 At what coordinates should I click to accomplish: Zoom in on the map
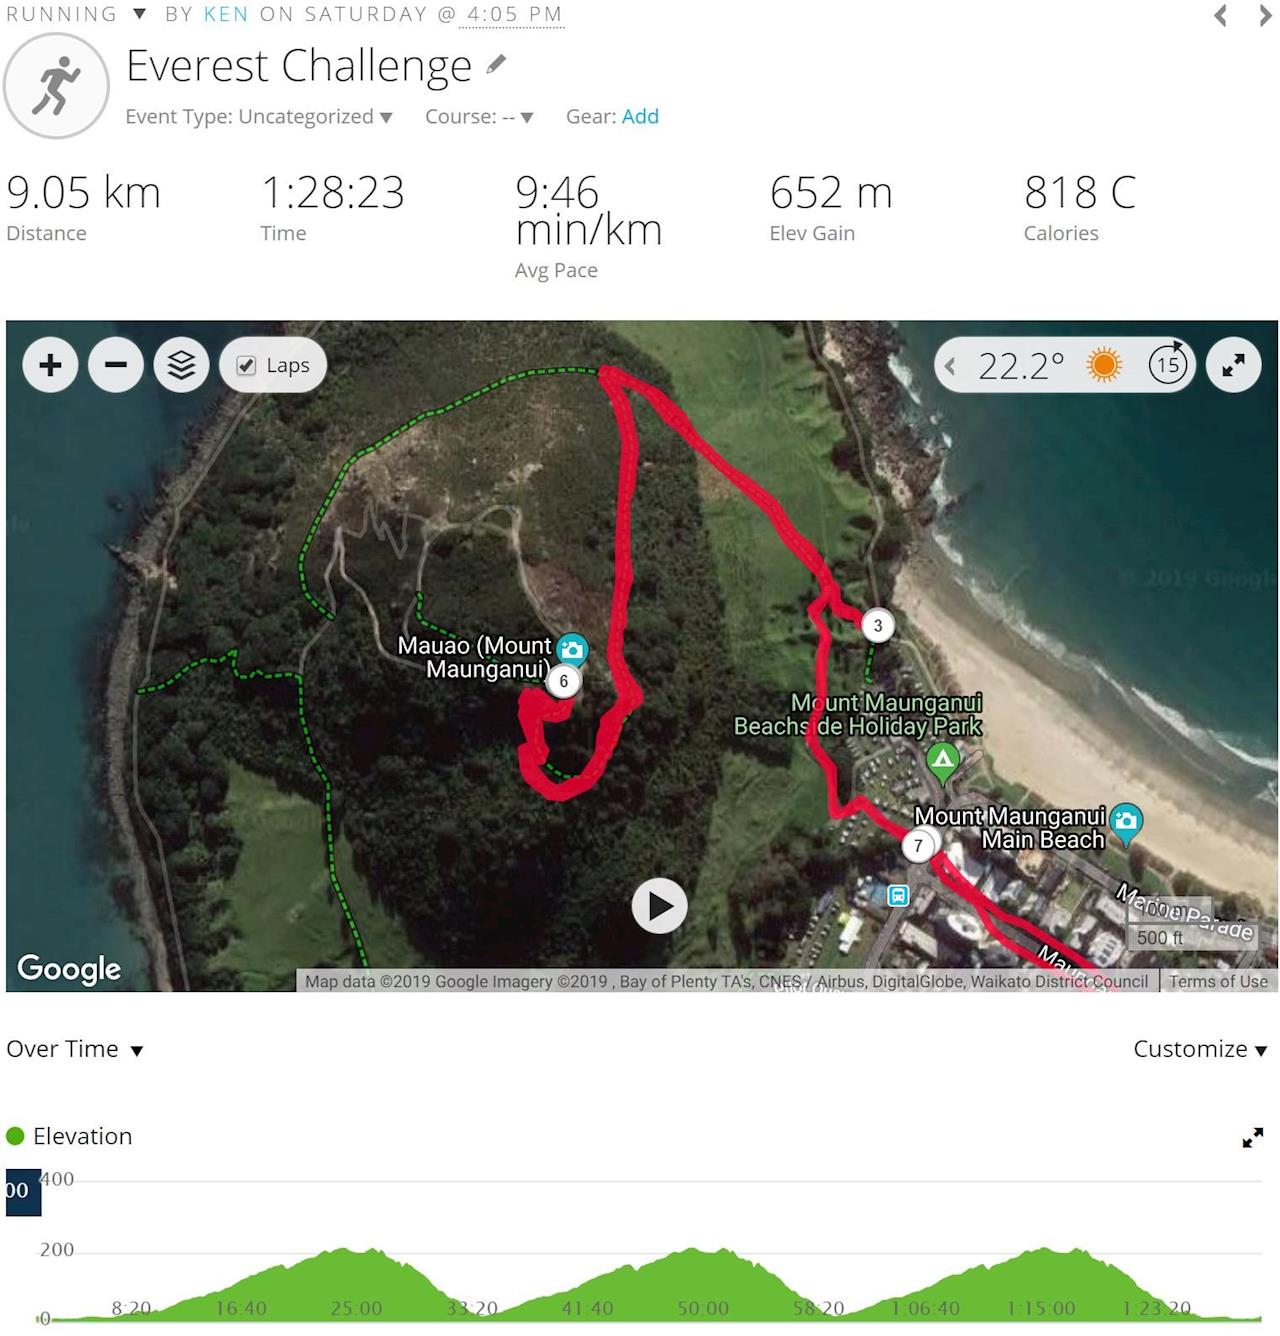50,365
